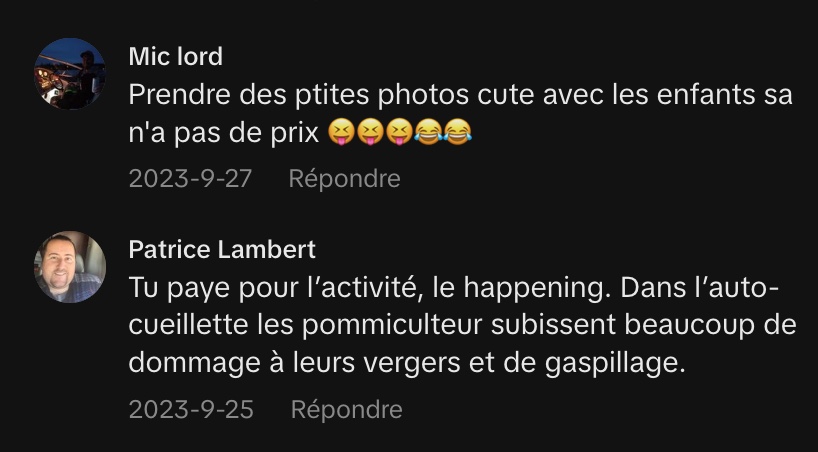Click the 2023-9-25 comment date

[x=191, y=409]
